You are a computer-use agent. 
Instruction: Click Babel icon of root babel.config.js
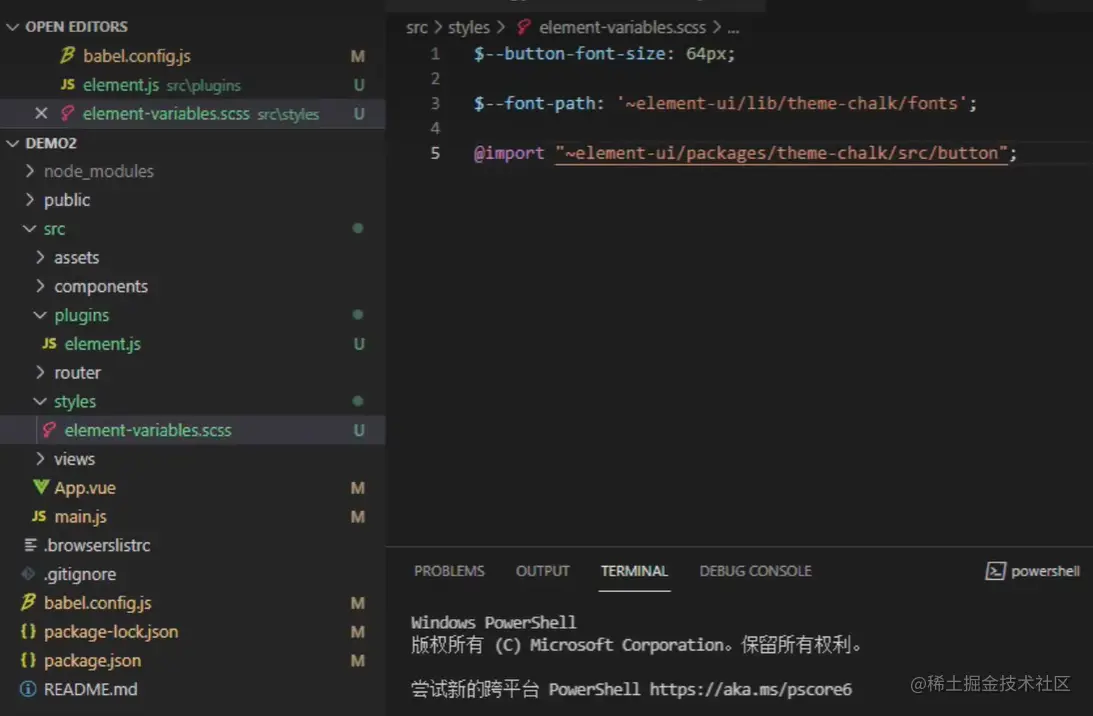[29, 602]
